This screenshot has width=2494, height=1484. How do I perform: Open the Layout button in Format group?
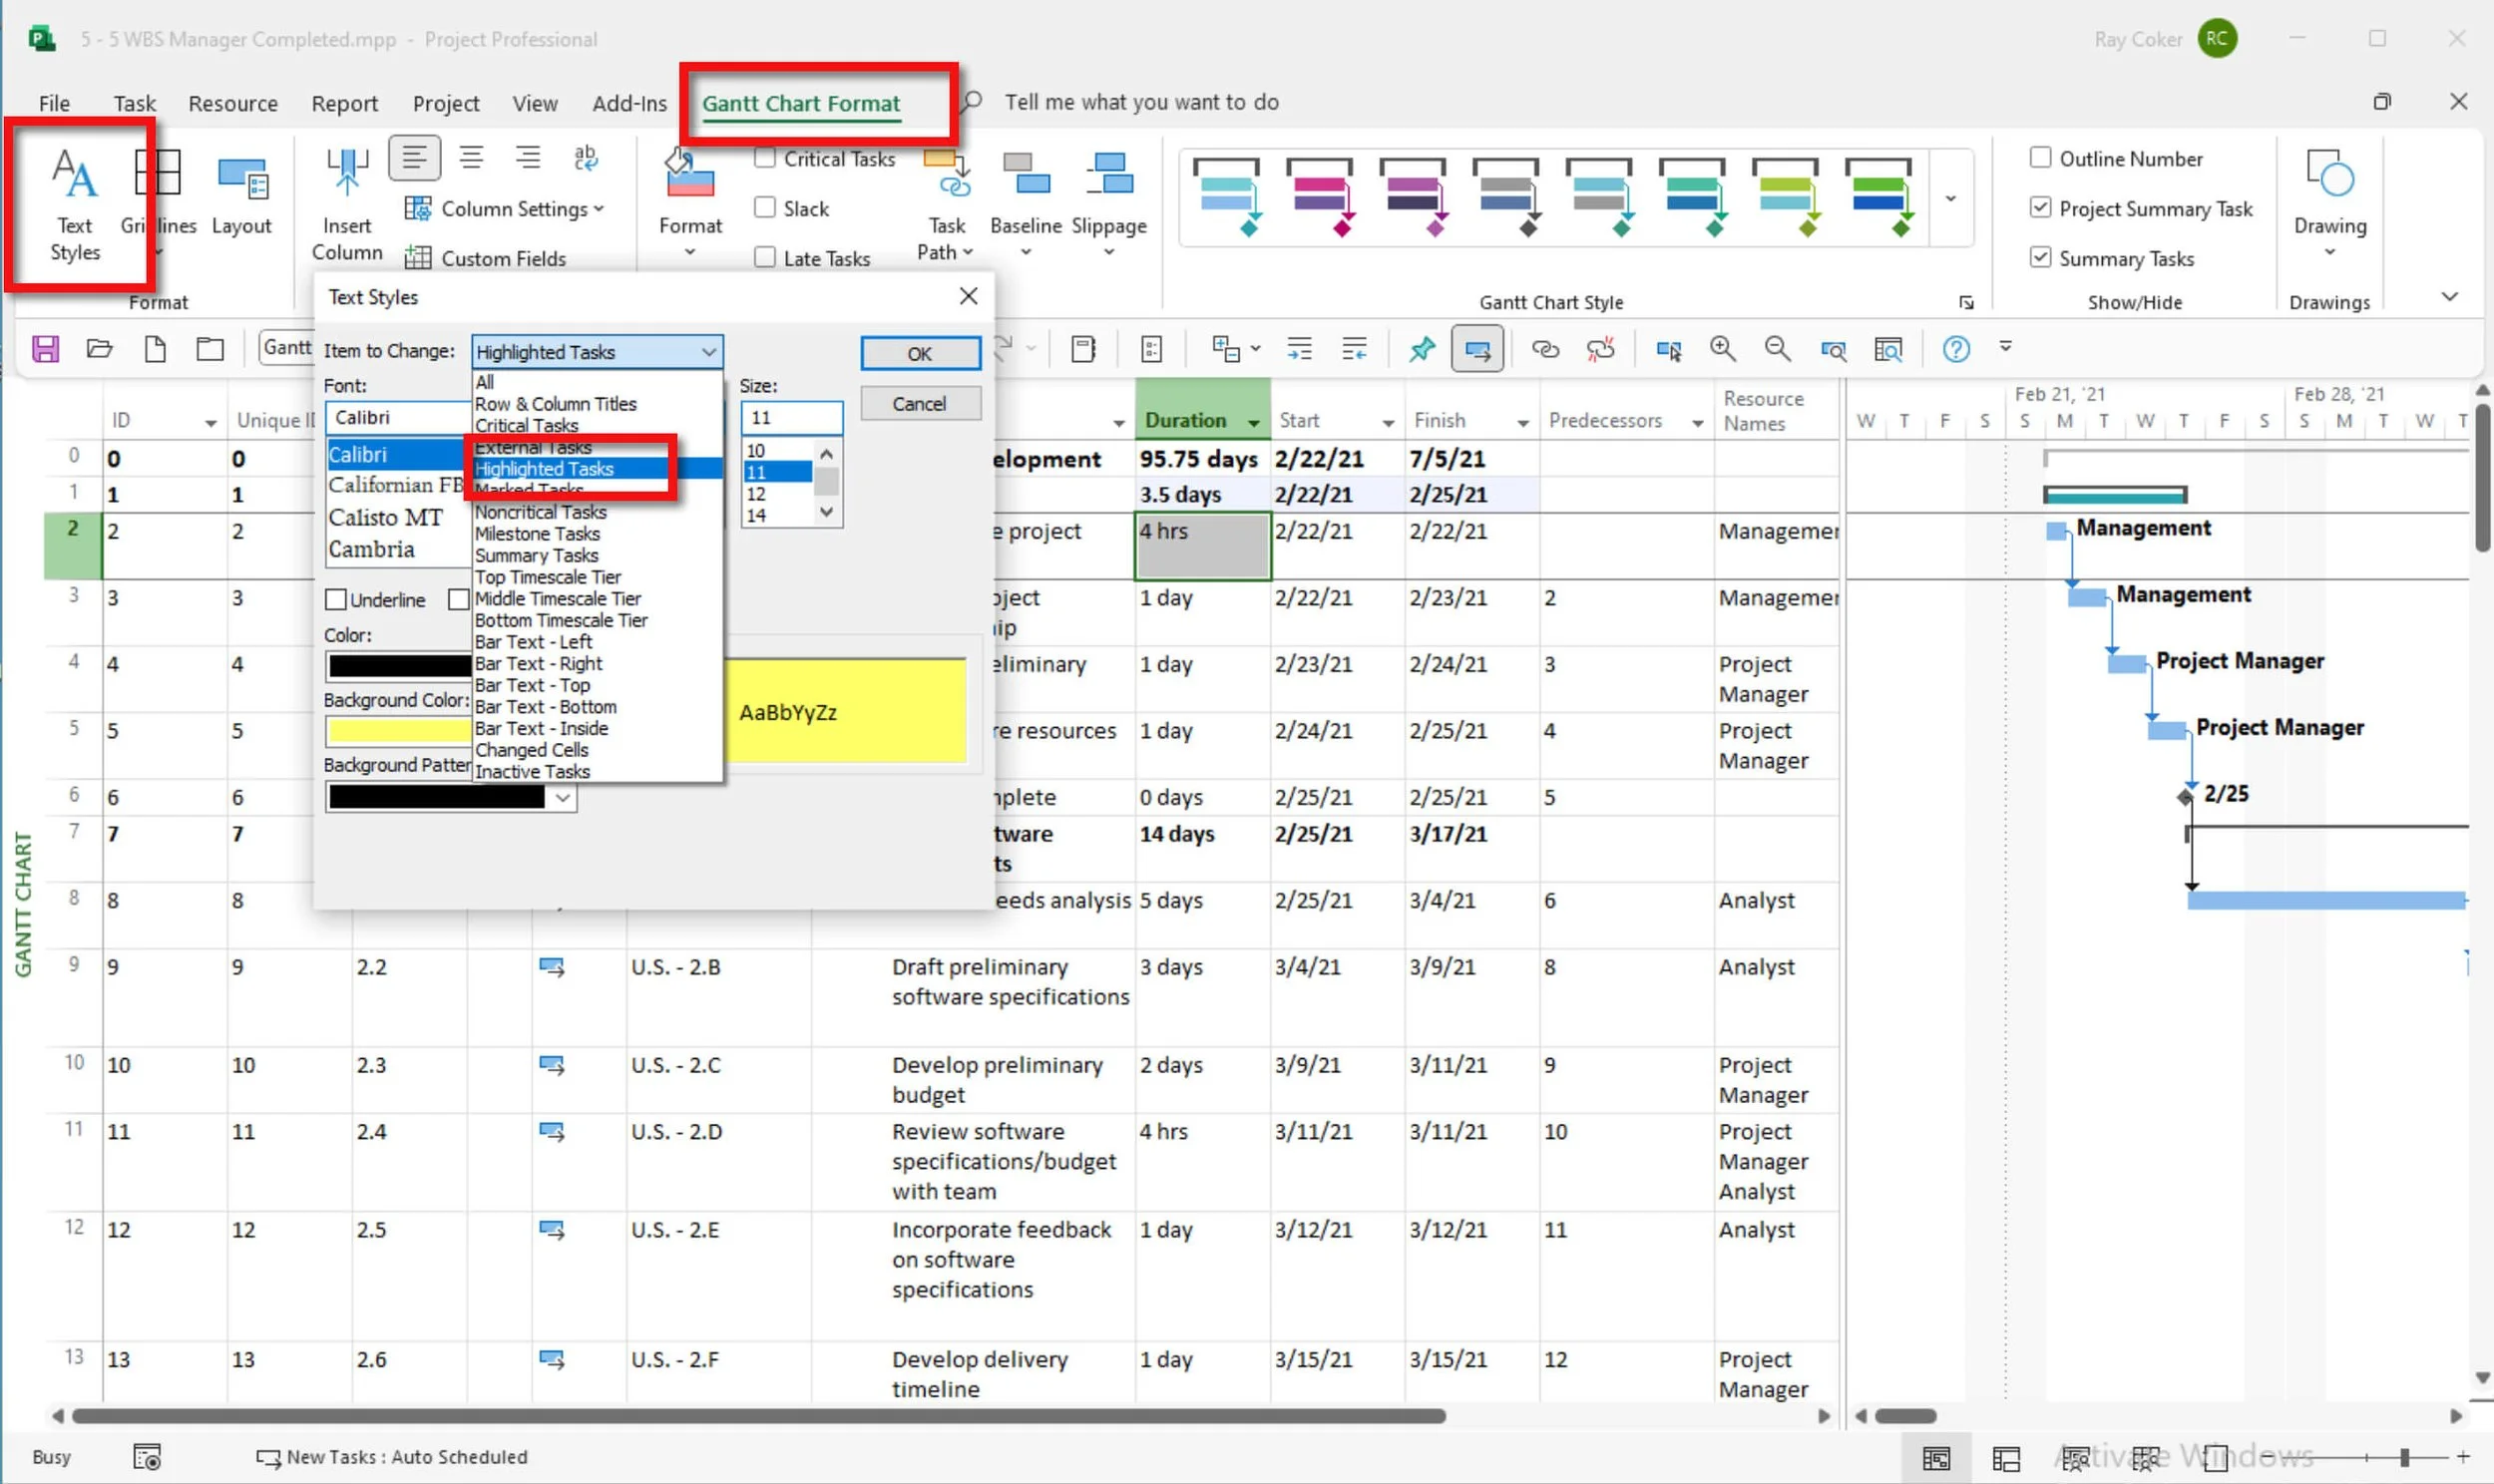click(x=241, y=196)
